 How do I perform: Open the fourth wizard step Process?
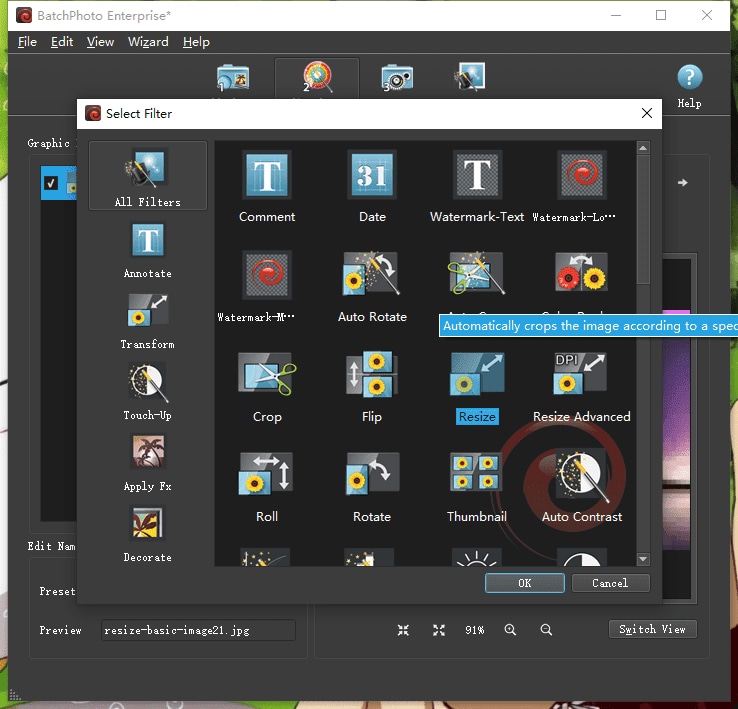coord(470,77)
